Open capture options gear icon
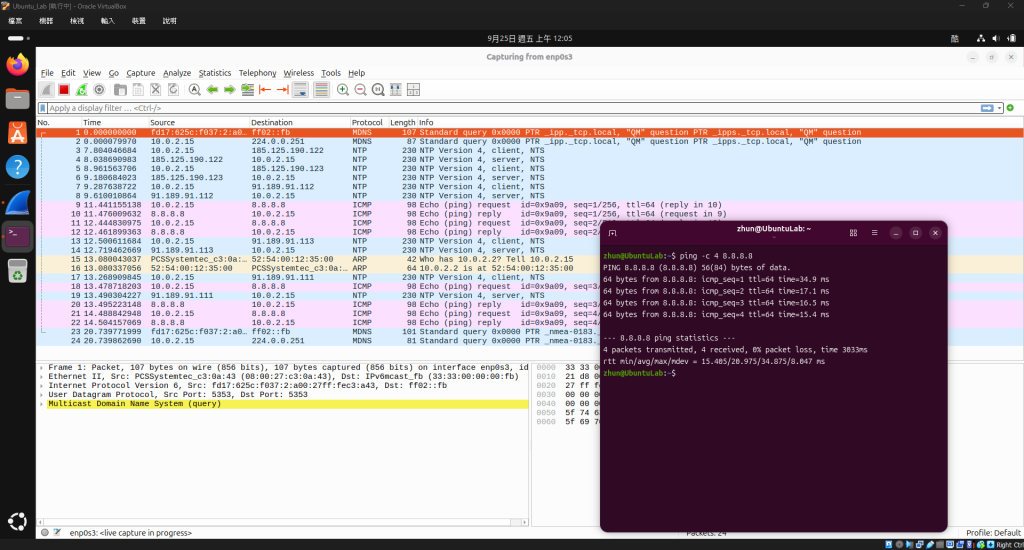 tap(99, 89)
